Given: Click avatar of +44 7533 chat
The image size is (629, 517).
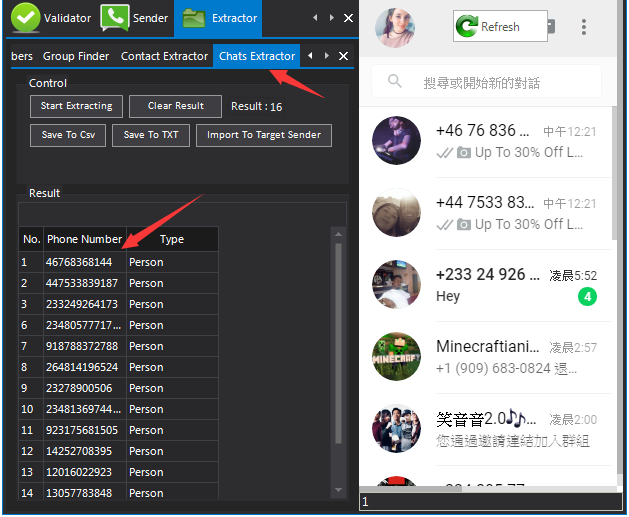Looking at the screenshot, I should pyautogui.click(x=396, y=213).
